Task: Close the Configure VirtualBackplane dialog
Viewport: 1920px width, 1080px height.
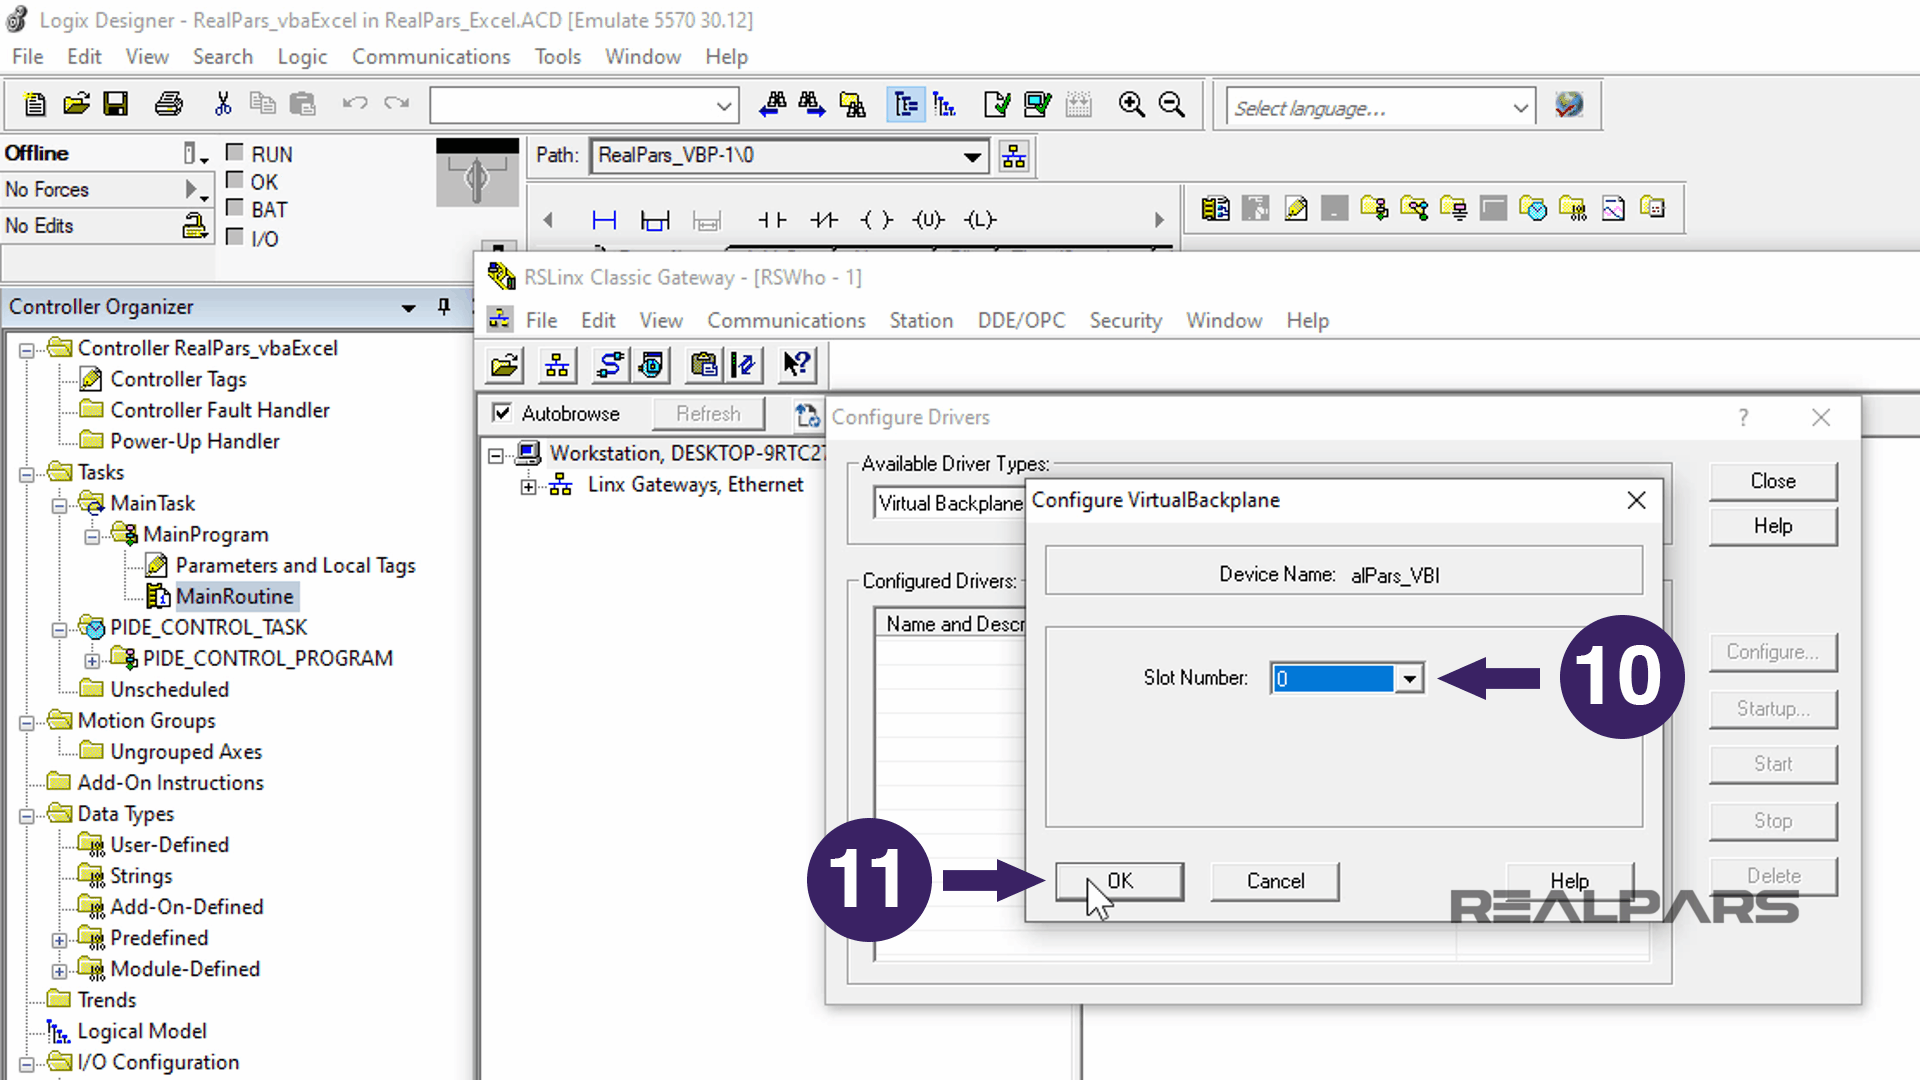Action: click(1636, 500)
